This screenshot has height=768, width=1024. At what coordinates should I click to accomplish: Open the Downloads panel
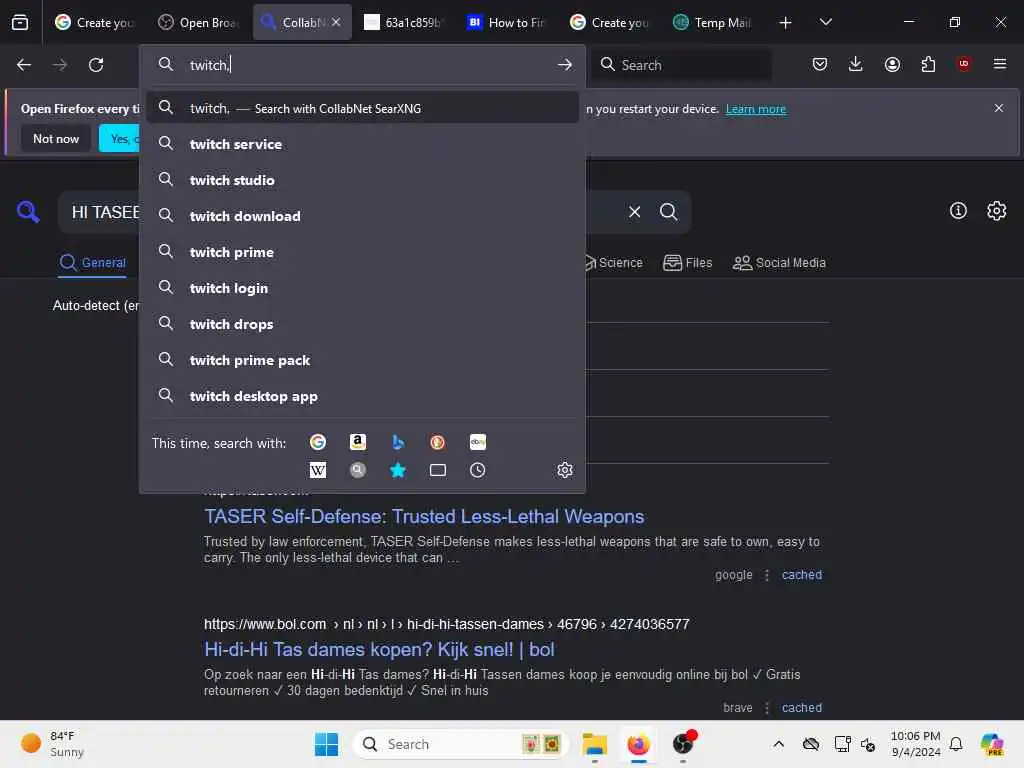[856, 64]
